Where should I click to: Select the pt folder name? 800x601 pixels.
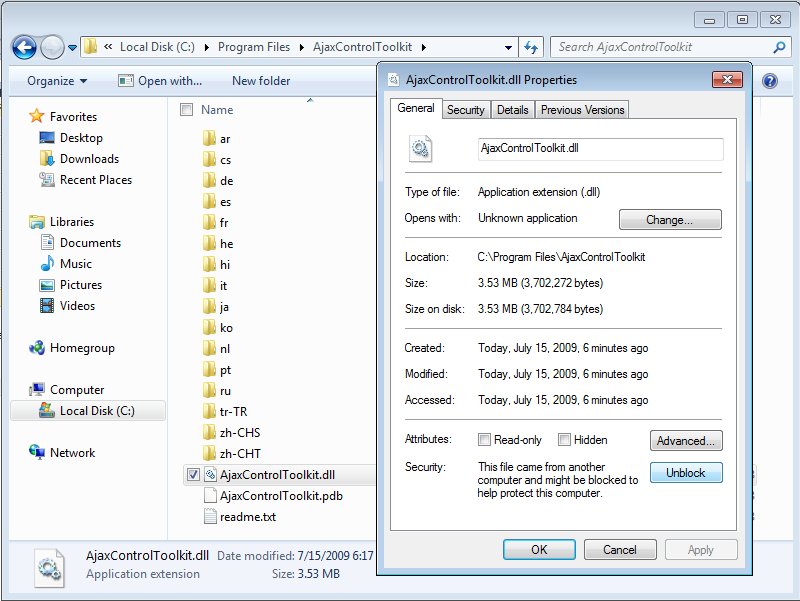pos(226,370)
